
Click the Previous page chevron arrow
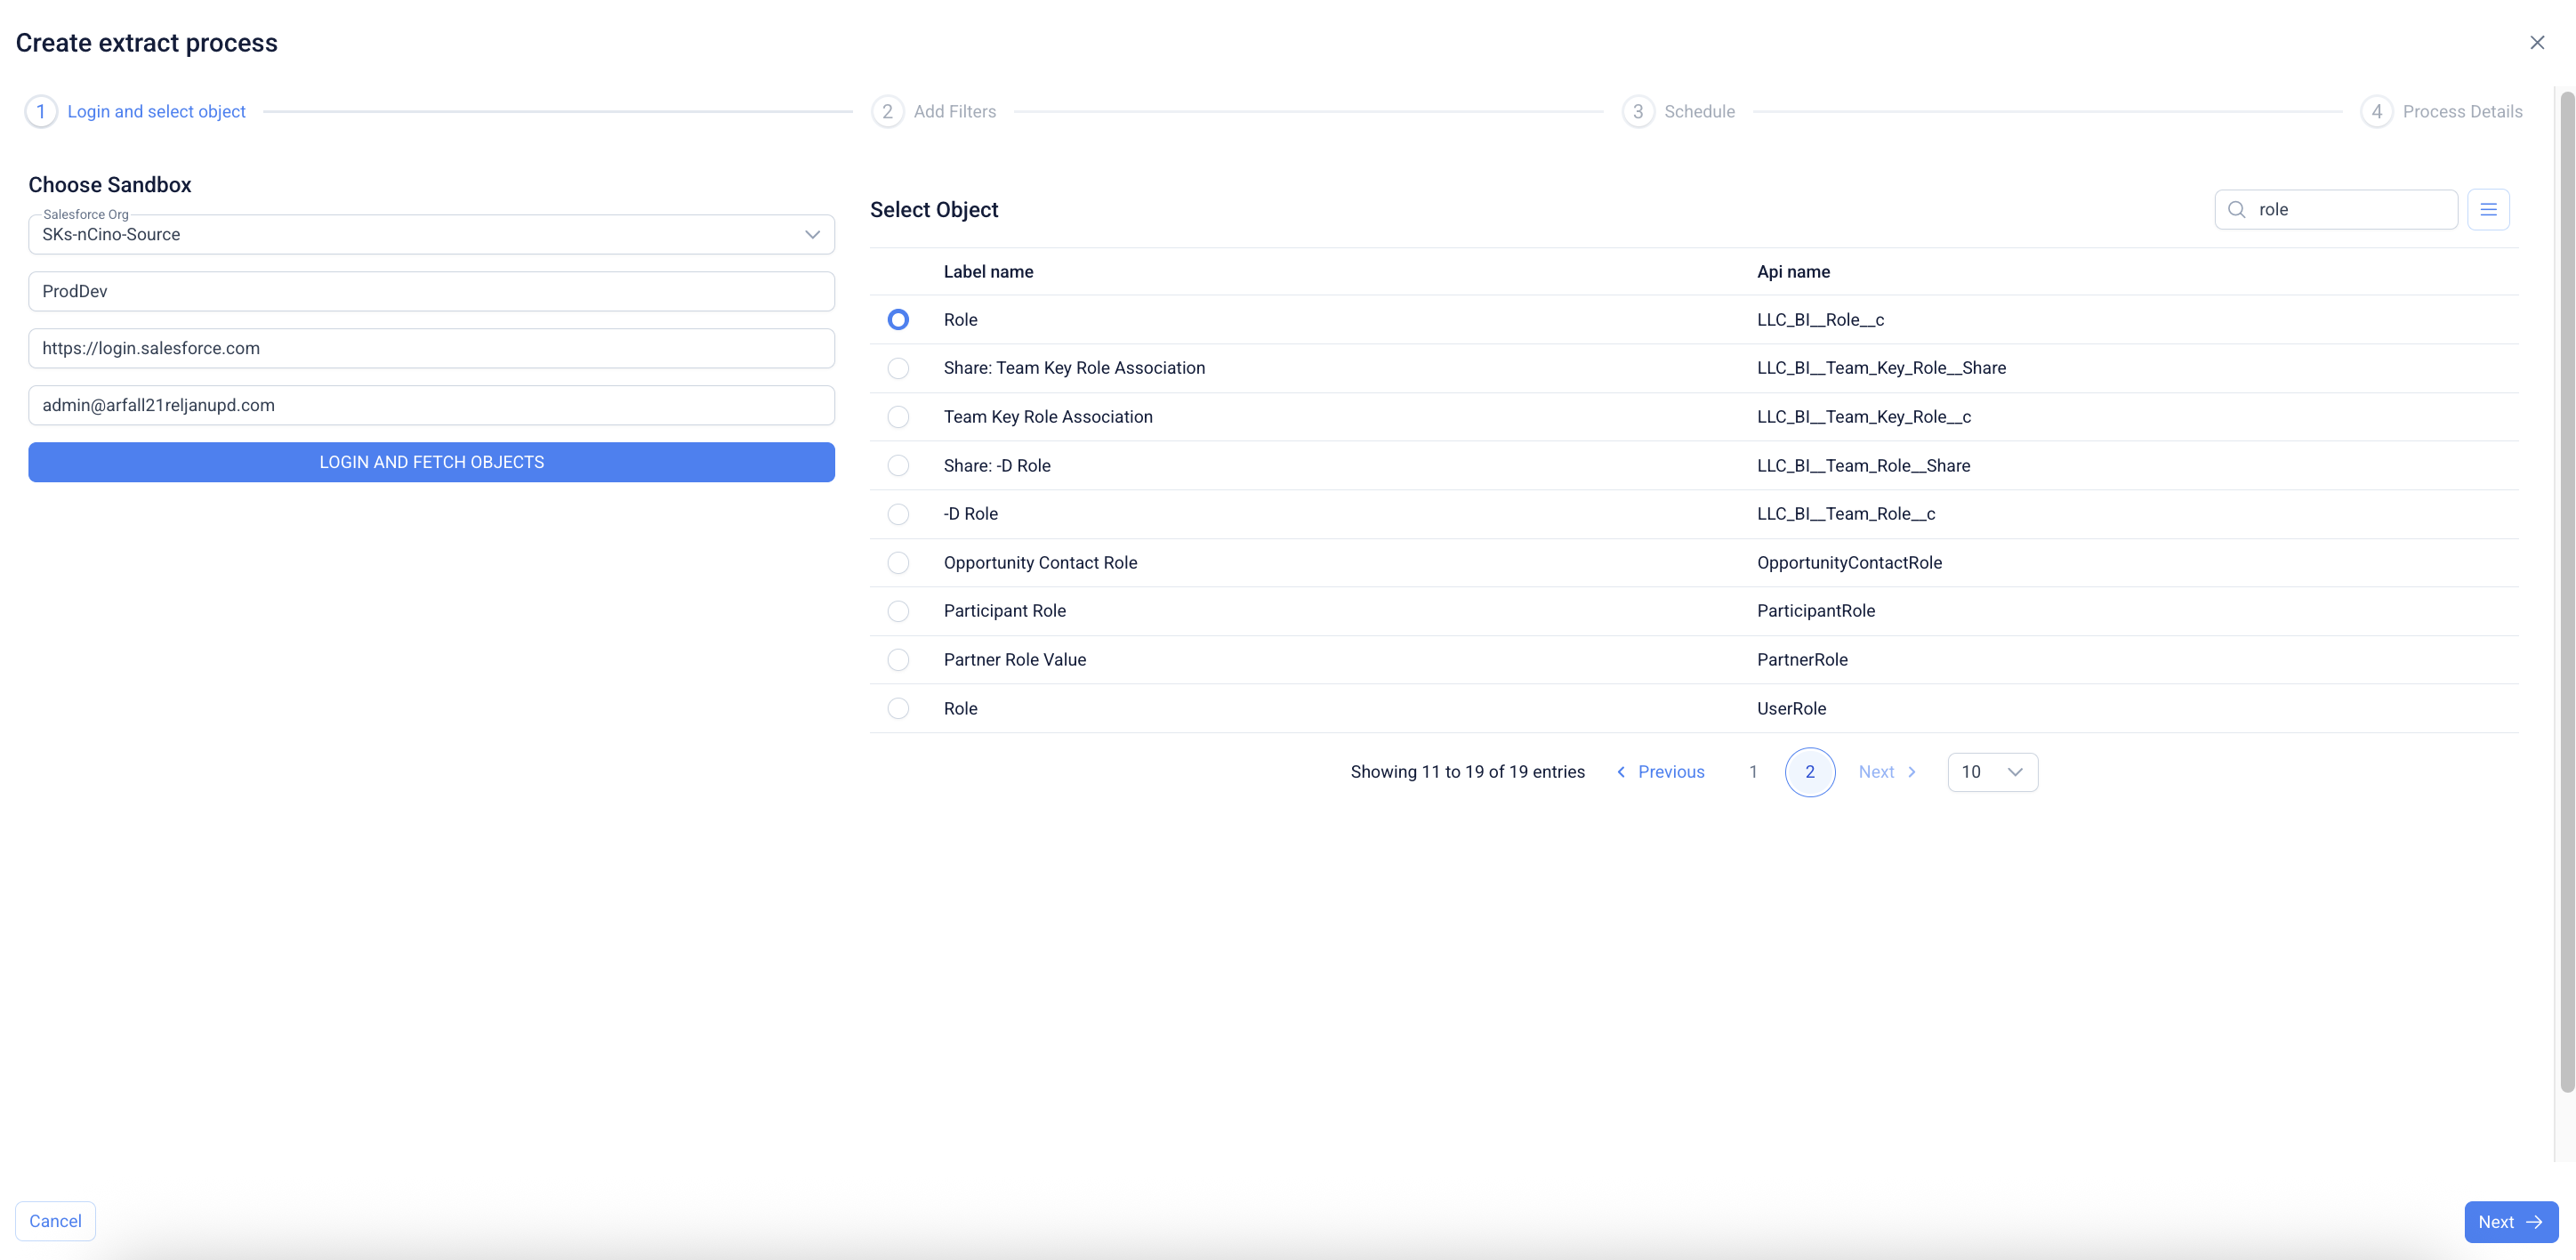coord(1621,772)
